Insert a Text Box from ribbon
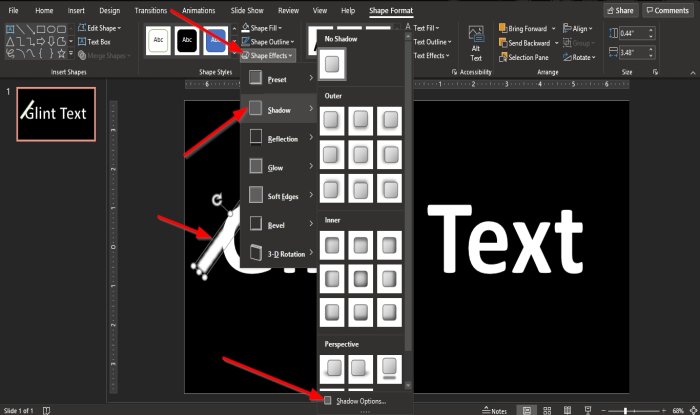The image size is (700, 415). coord(98,42)
